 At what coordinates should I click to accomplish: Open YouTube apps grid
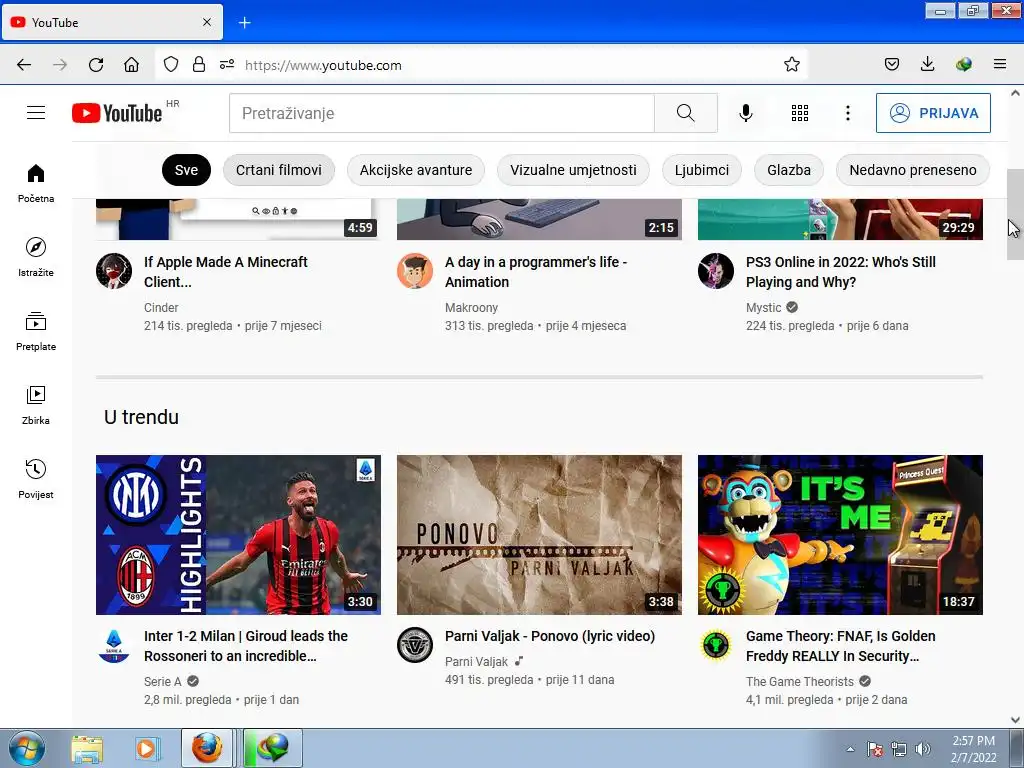(x=800, y=113)
